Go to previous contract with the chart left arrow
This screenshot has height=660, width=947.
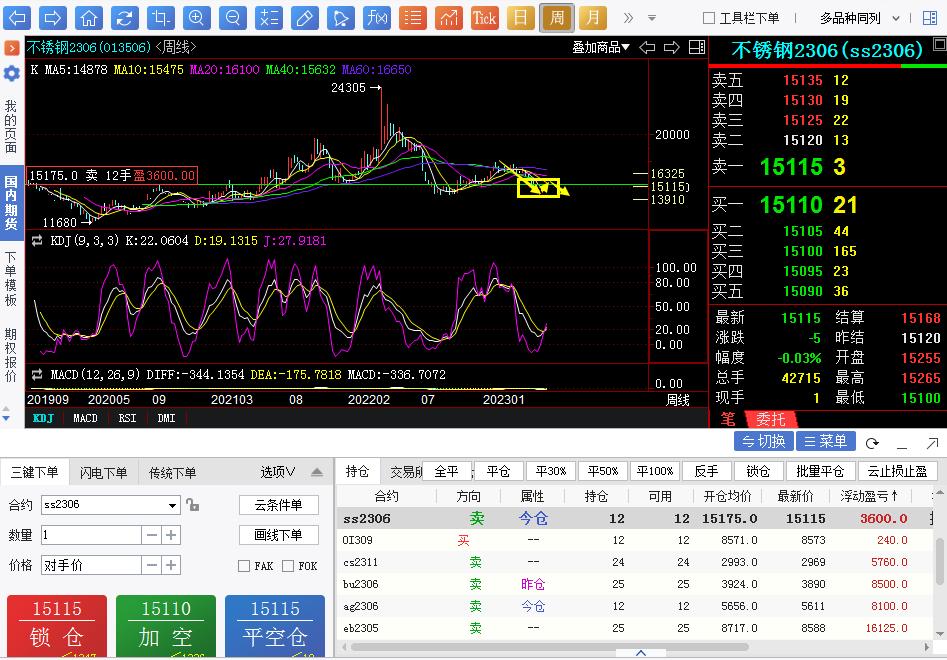[x=647, y=47]
